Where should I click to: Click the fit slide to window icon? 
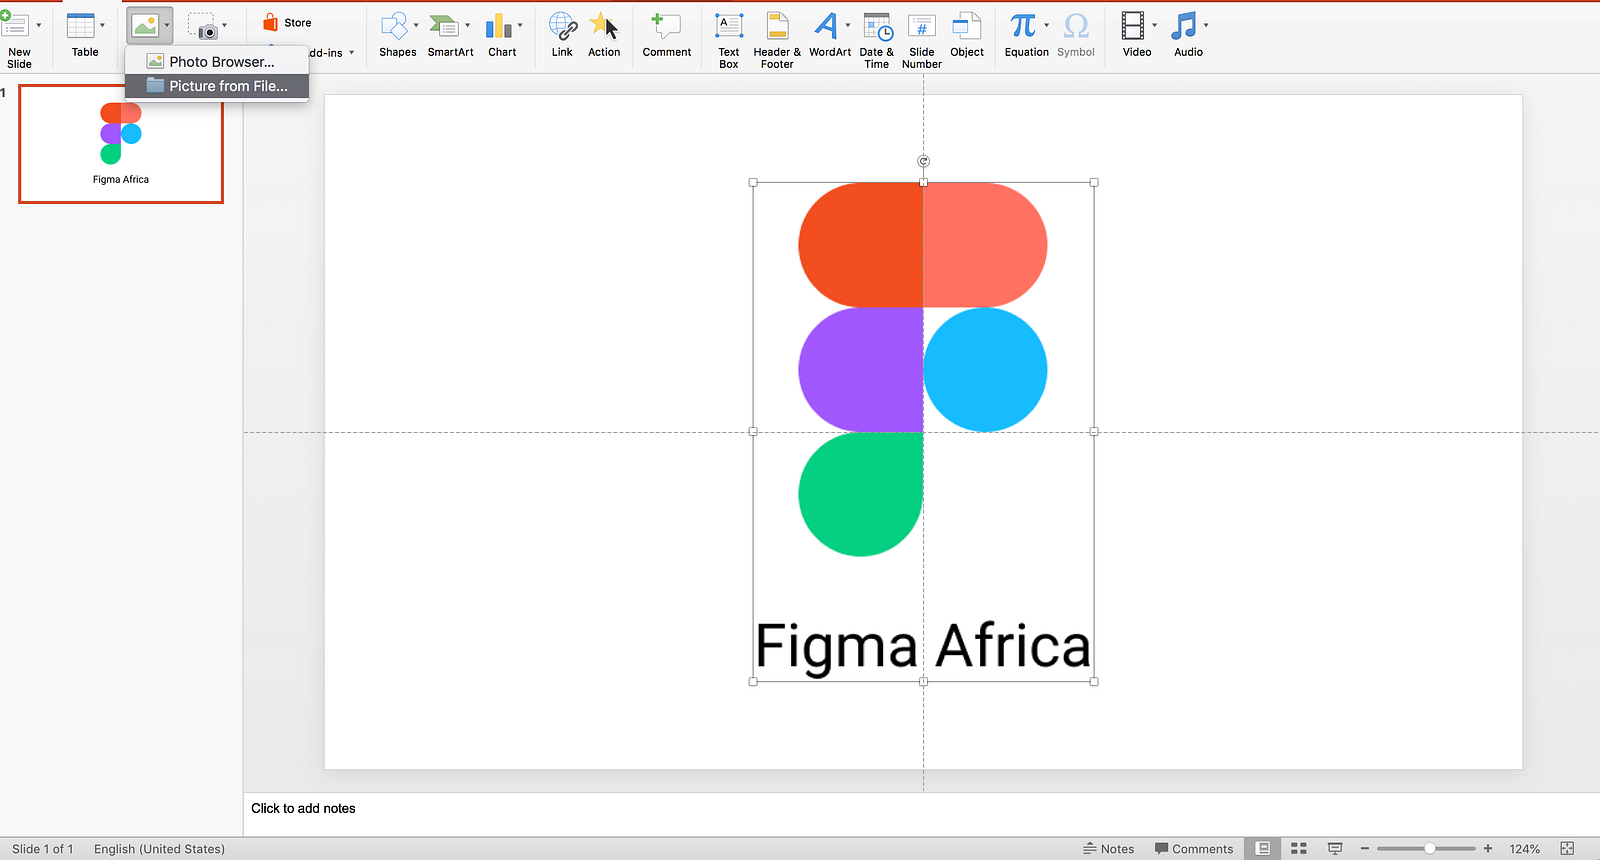pyautogui.click(x=1567, y=848)
